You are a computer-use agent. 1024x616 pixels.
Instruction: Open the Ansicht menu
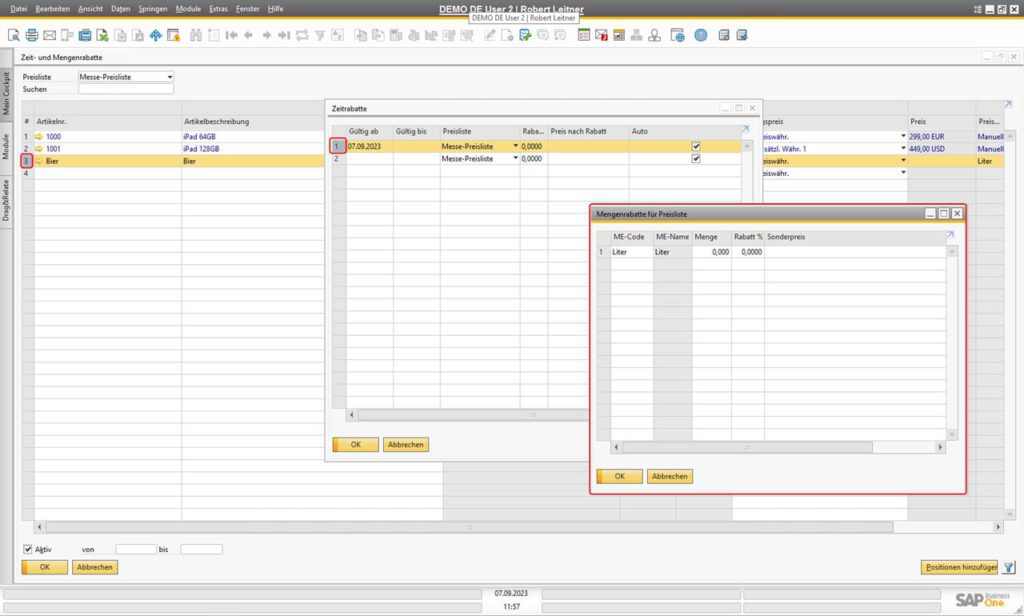[90, 9]
